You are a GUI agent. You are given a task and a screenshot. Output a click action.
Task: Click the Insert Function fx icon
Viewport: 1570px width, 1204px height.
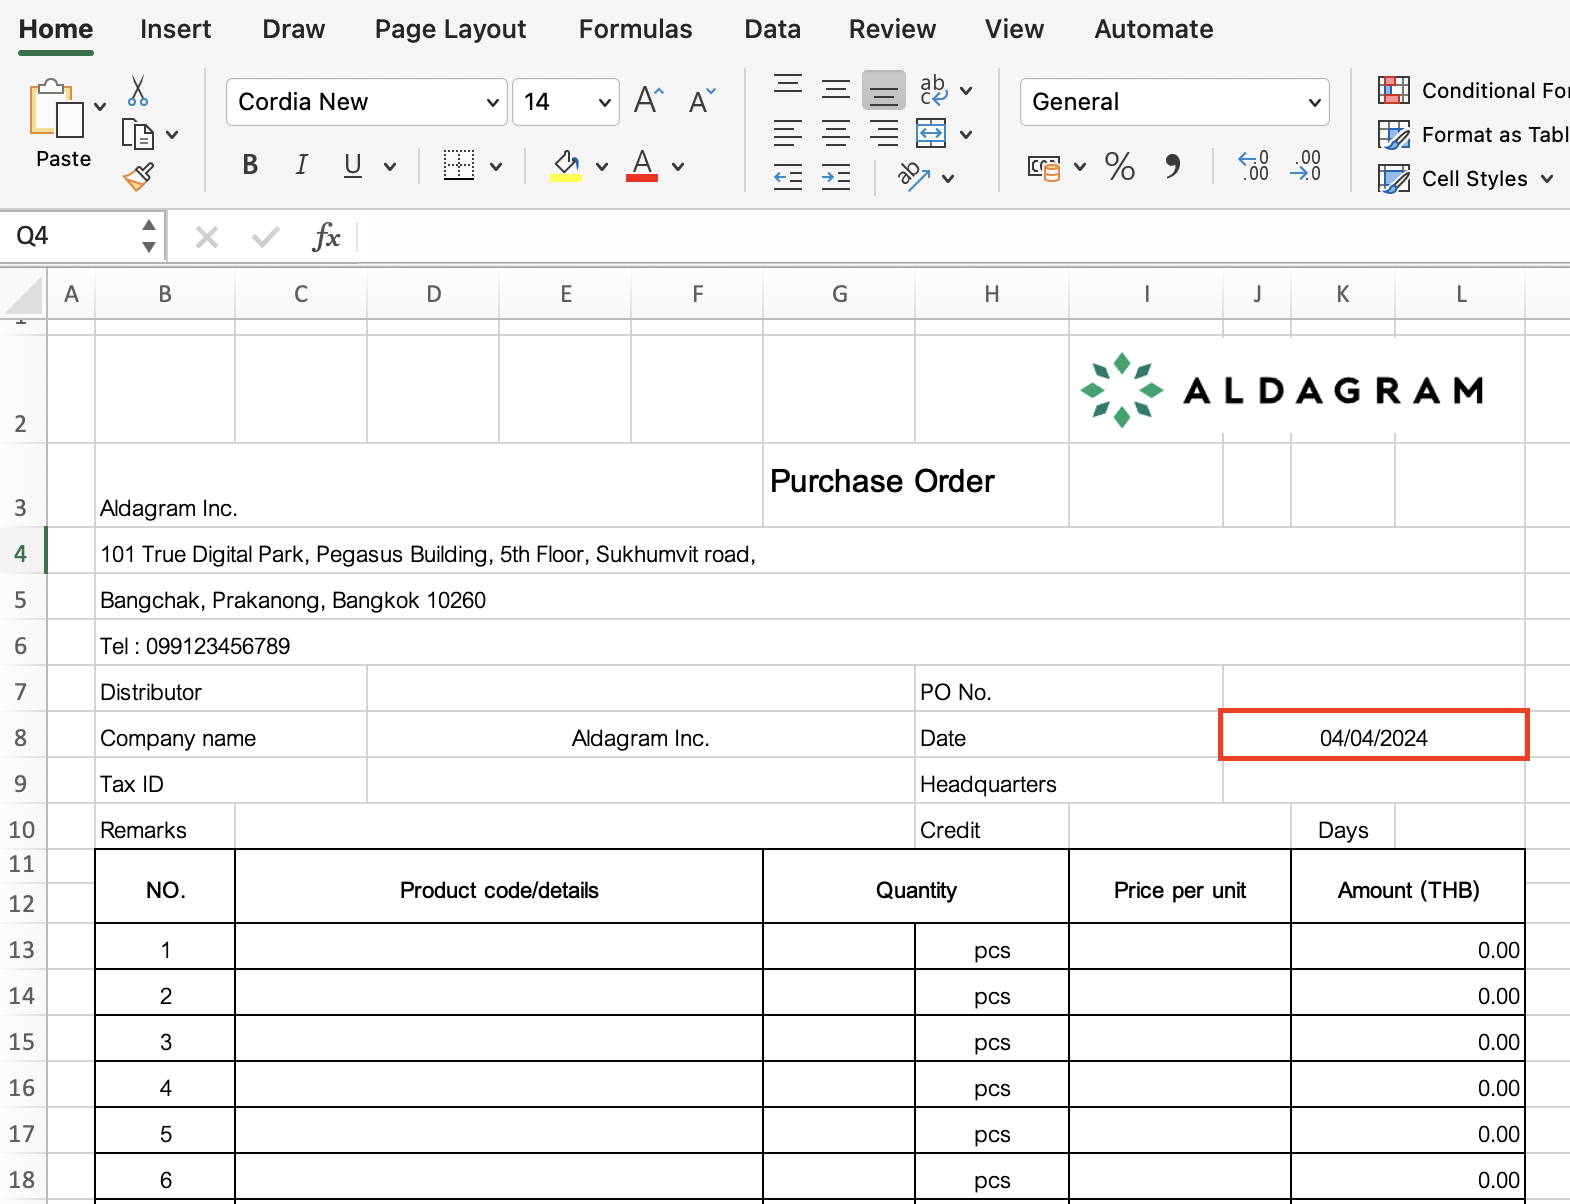(x=326, y=237)
